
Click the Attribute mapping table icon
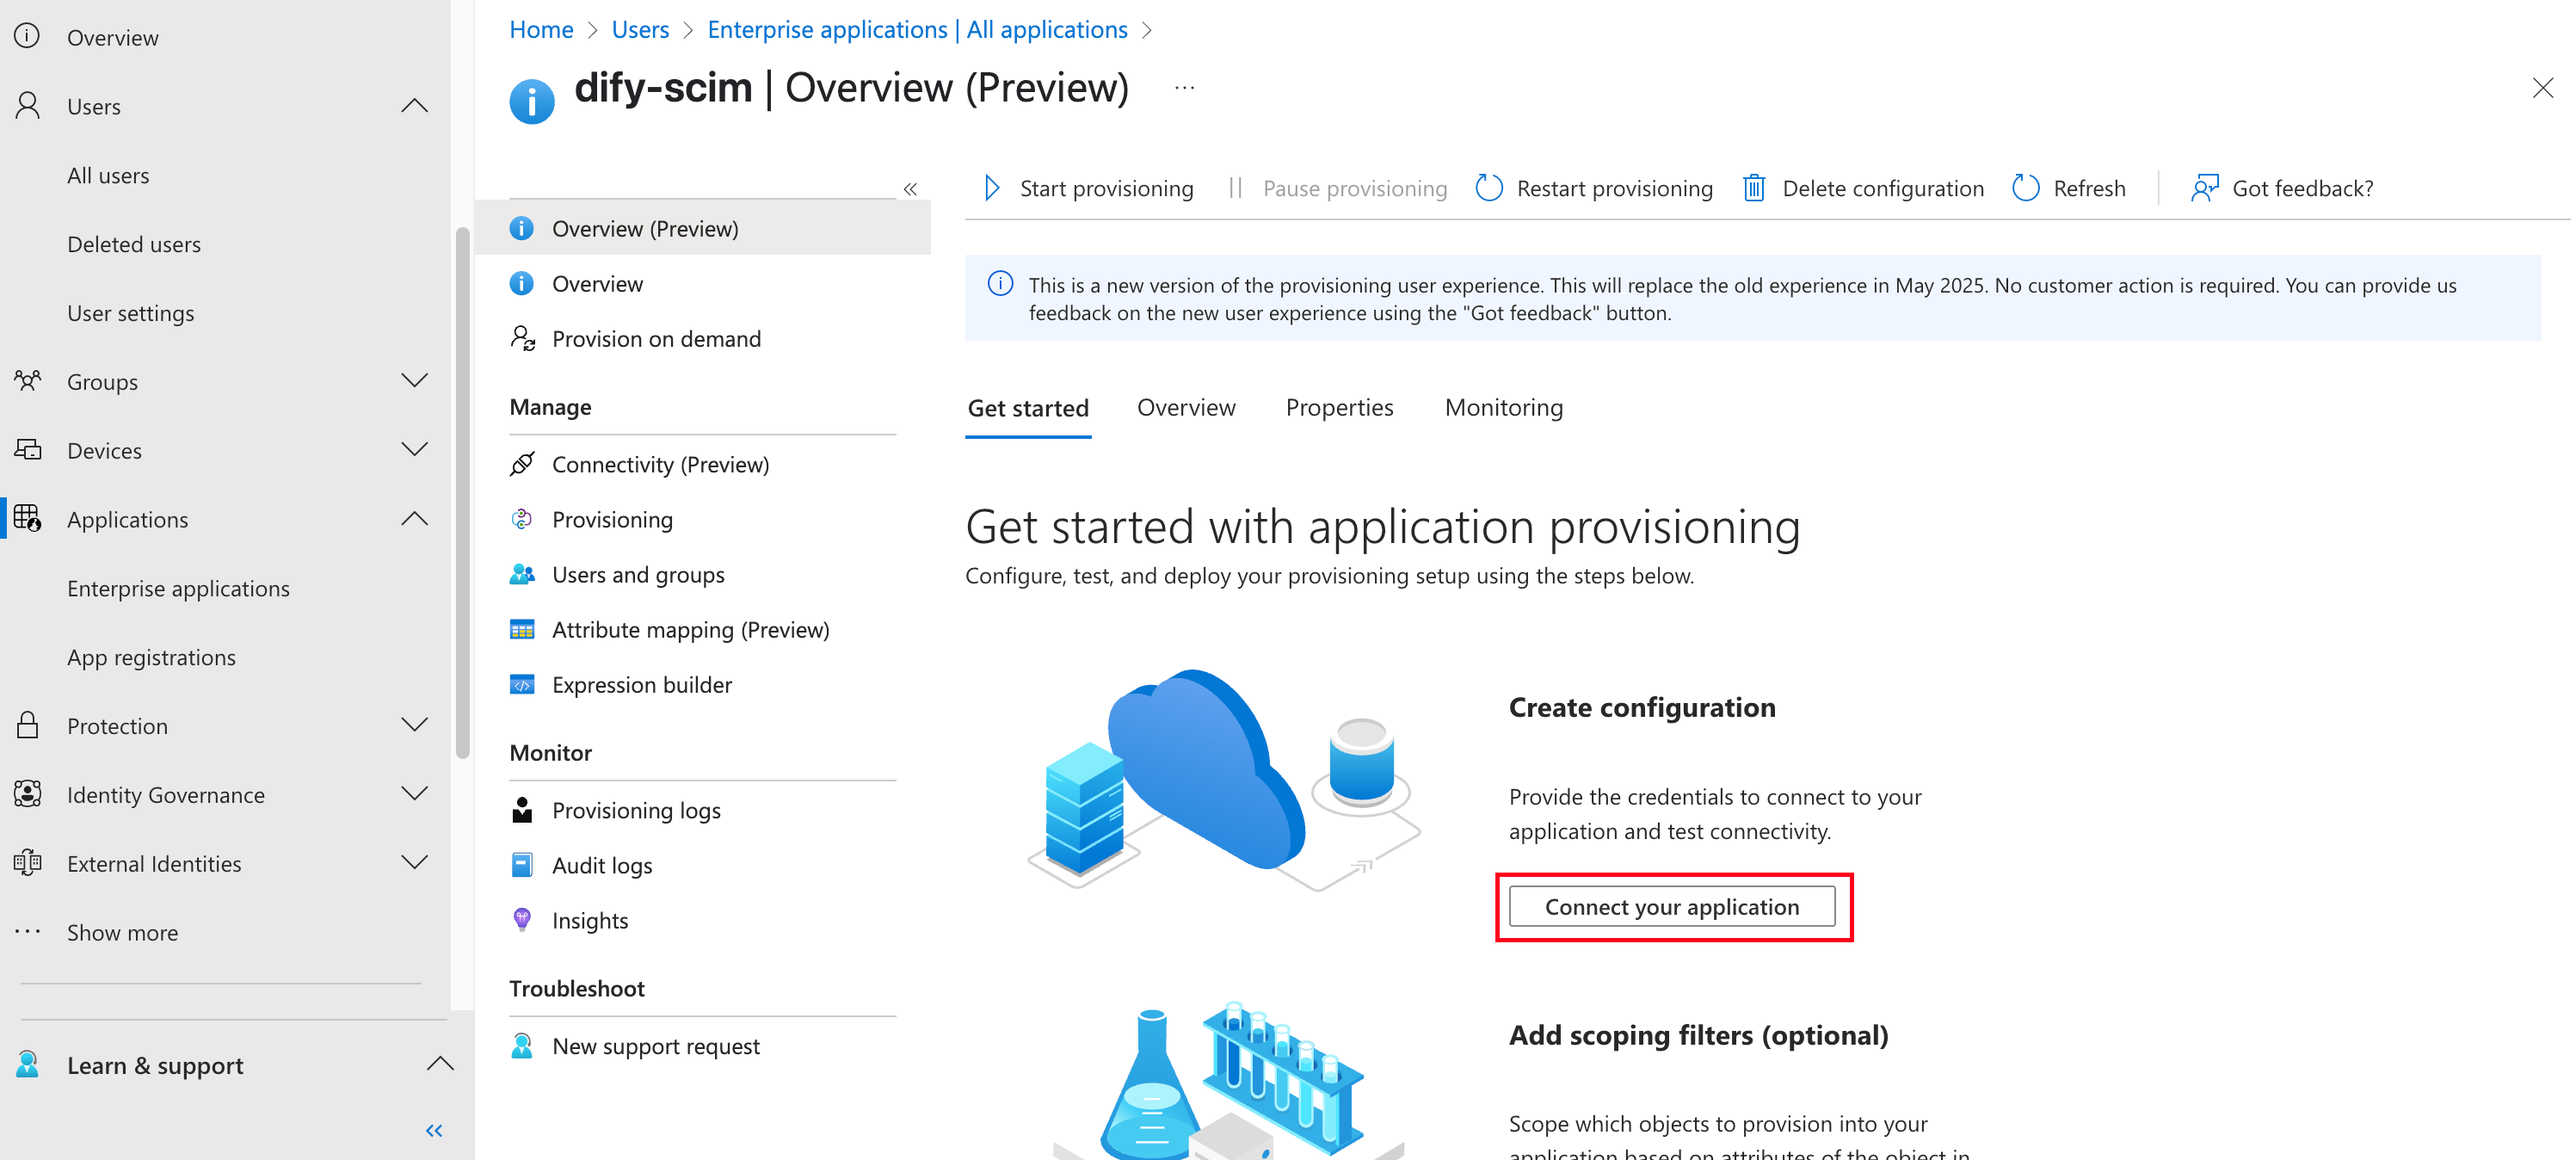click(522, 629)
